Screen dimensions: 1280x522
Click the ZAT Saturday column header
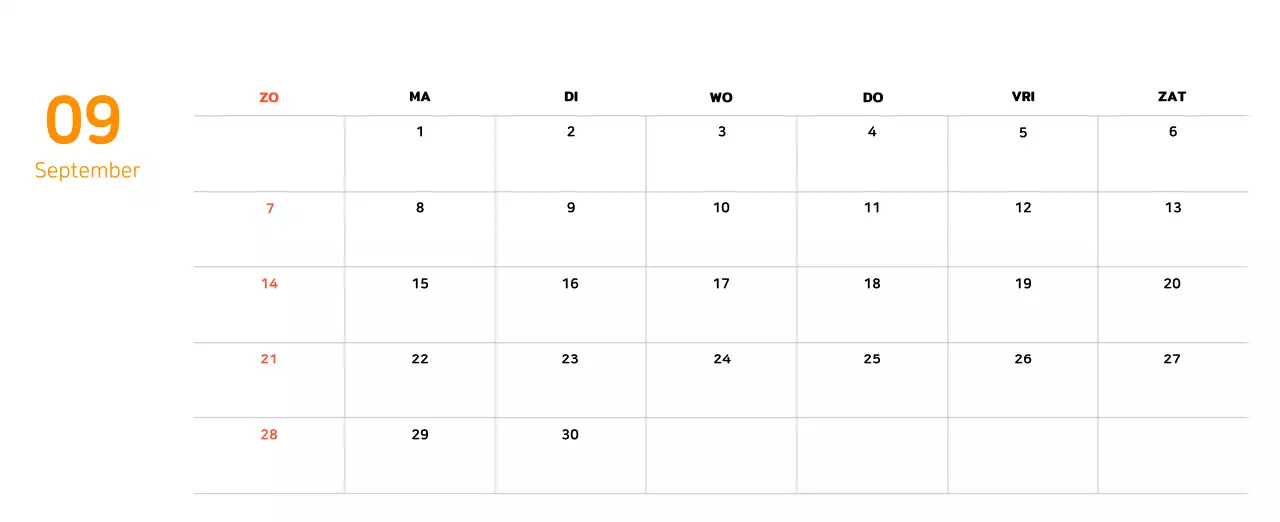1172,97
